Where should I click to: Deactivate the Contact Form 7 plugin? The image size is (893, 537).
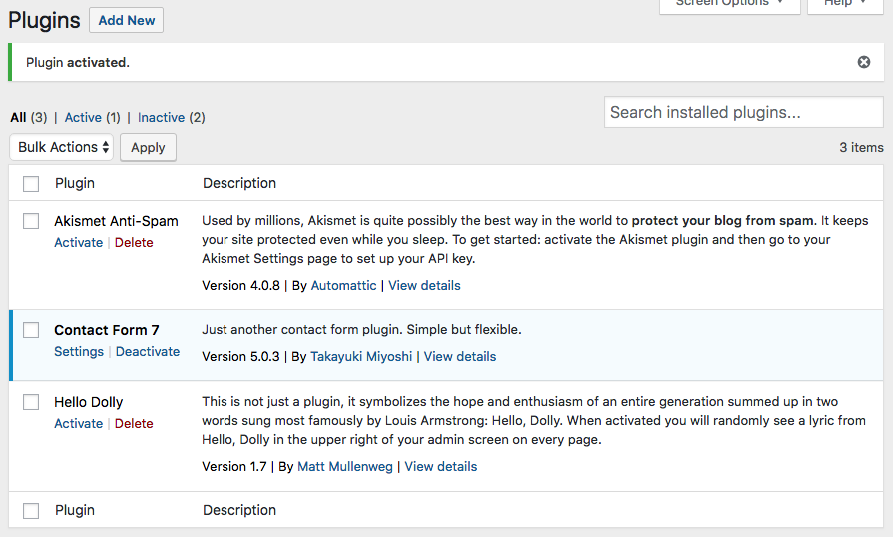tap(148, 351)
